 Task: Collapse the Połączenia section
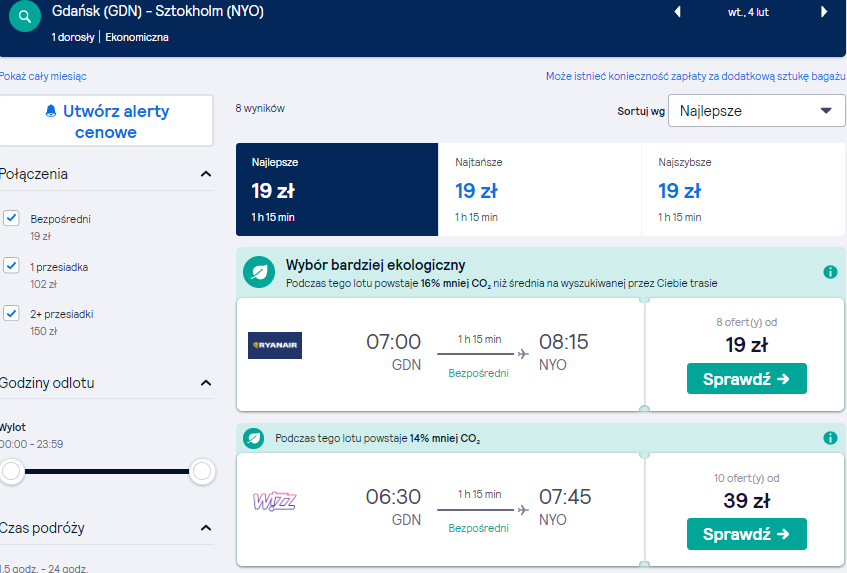(206, 174)
